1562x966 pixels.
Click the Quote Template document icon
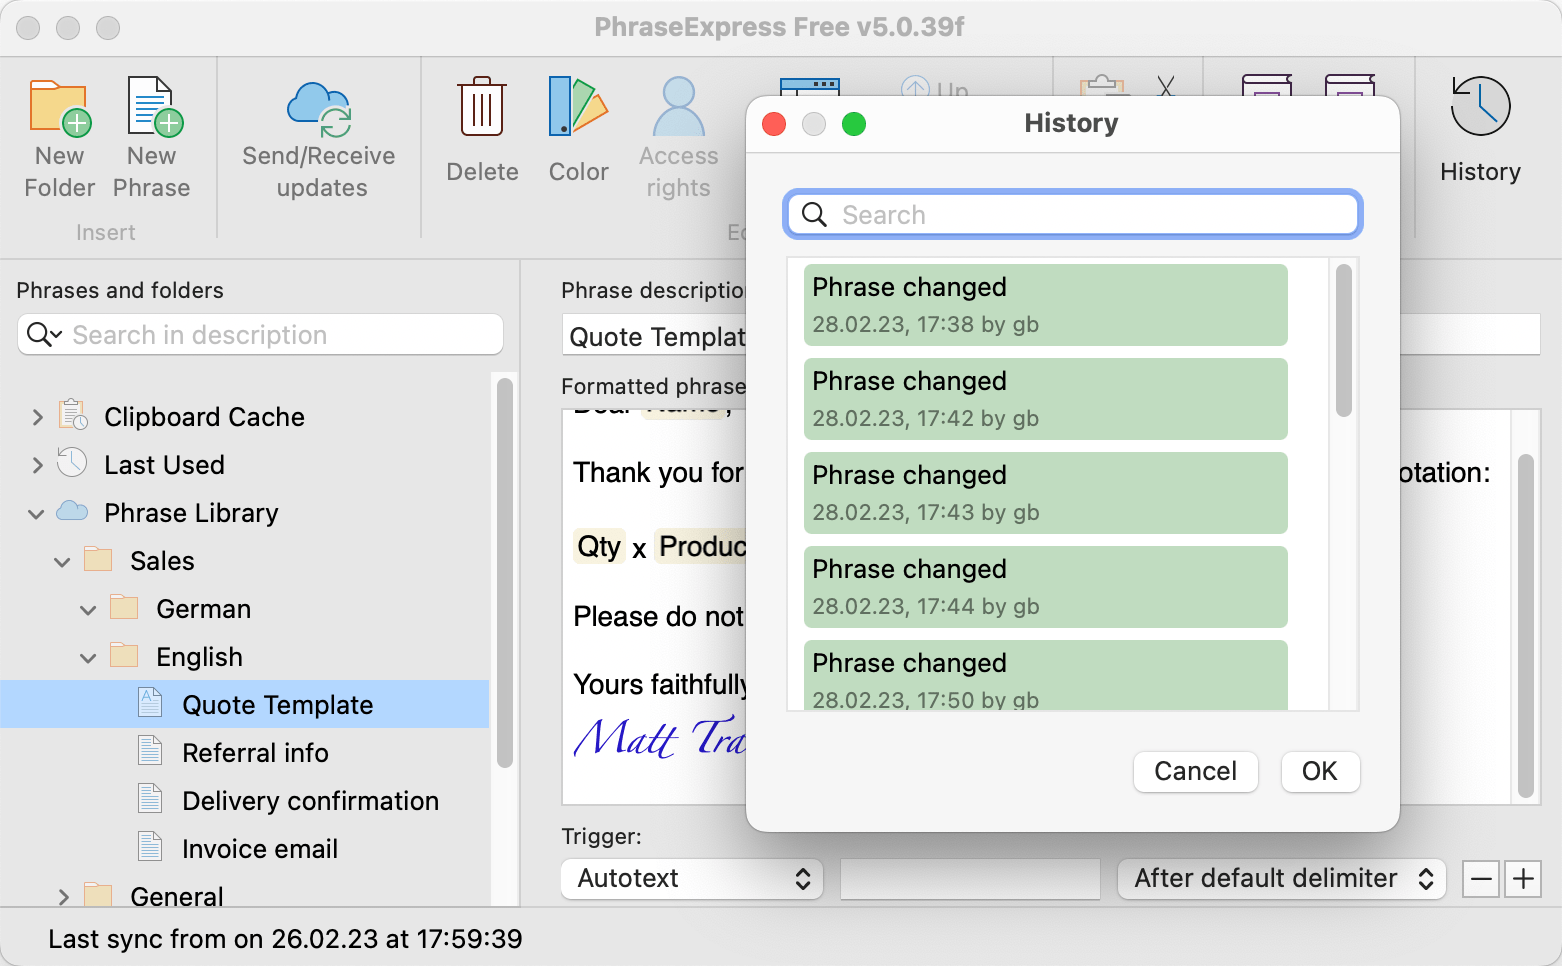(150, 703)
